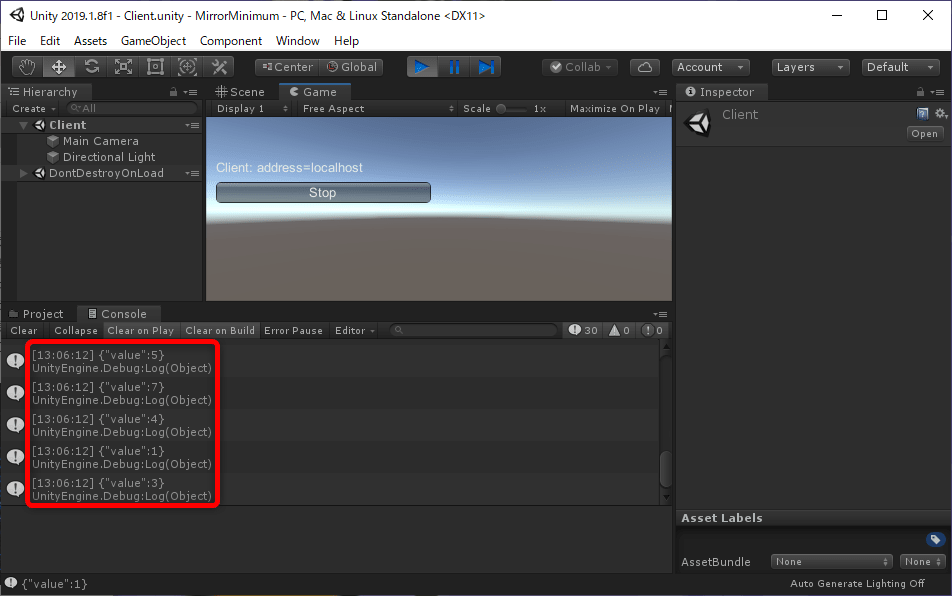The height and width of the screenshot is (596, 952).
Task: Pause the game with Pause button
Action: [x=454, y=67]
